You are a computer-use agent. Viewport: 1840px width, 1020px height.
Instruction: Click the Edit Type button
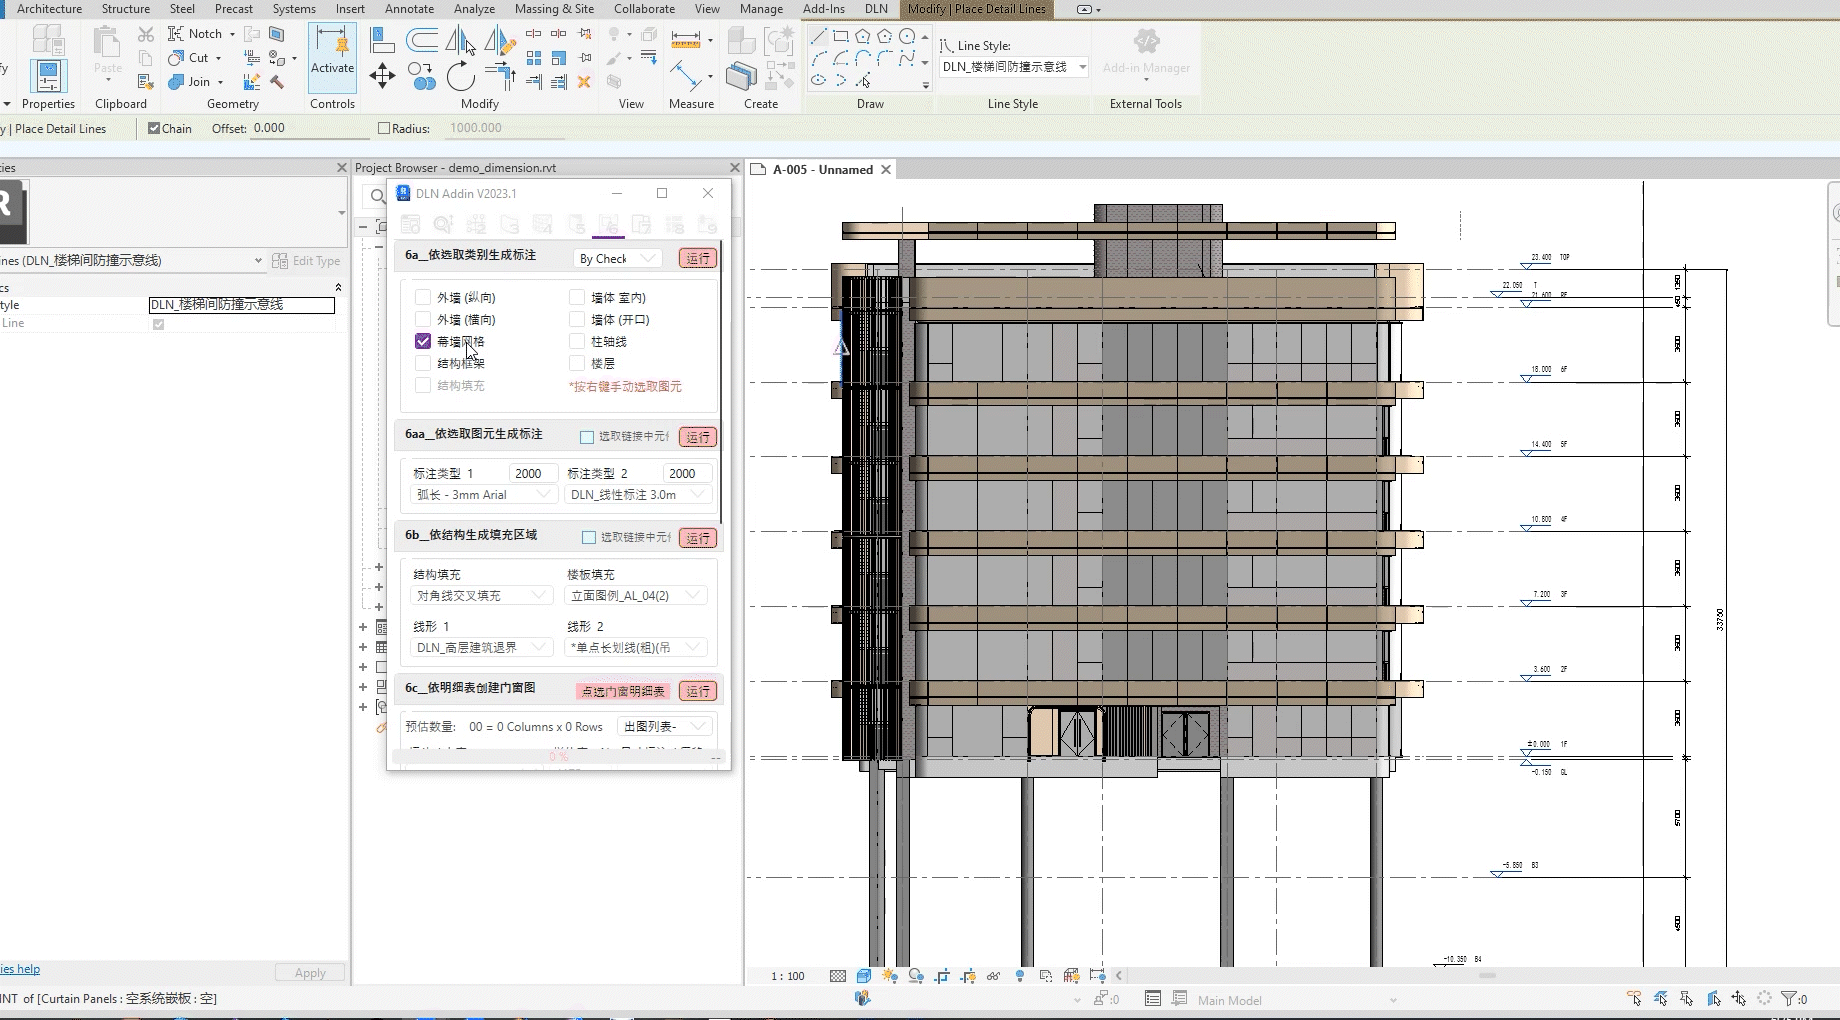(306, 261)
